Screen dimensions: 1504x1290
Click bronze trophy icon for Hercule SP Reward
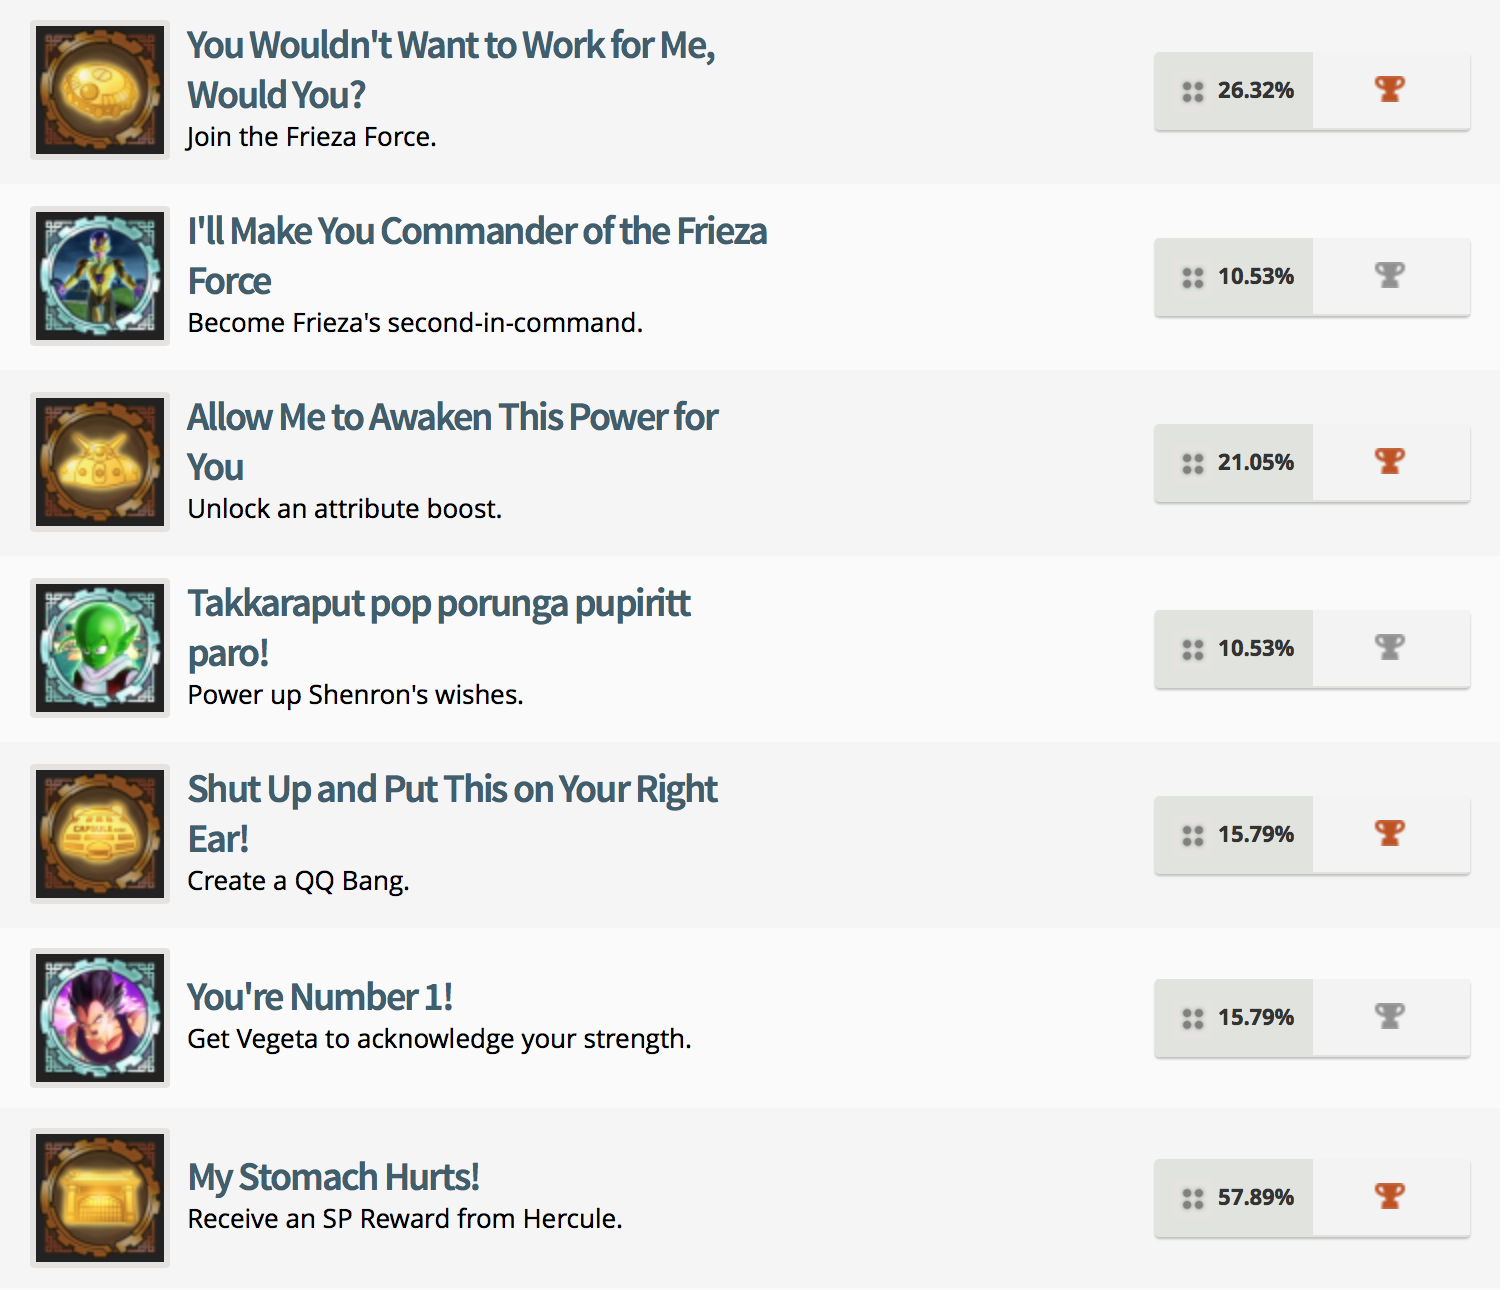coord(1390,1197)
